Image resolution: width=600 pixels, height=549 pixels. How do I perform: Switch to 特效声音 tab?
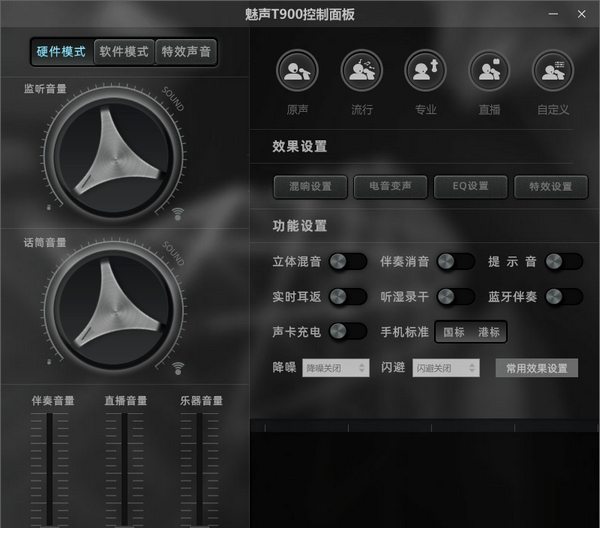coord(186,52)
